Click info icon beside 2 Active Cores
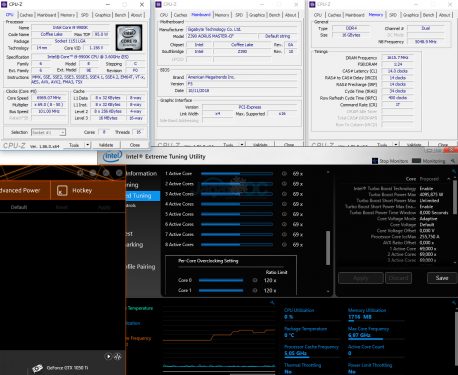This screenshot has width=458, height=375. [x=284, y=184]
